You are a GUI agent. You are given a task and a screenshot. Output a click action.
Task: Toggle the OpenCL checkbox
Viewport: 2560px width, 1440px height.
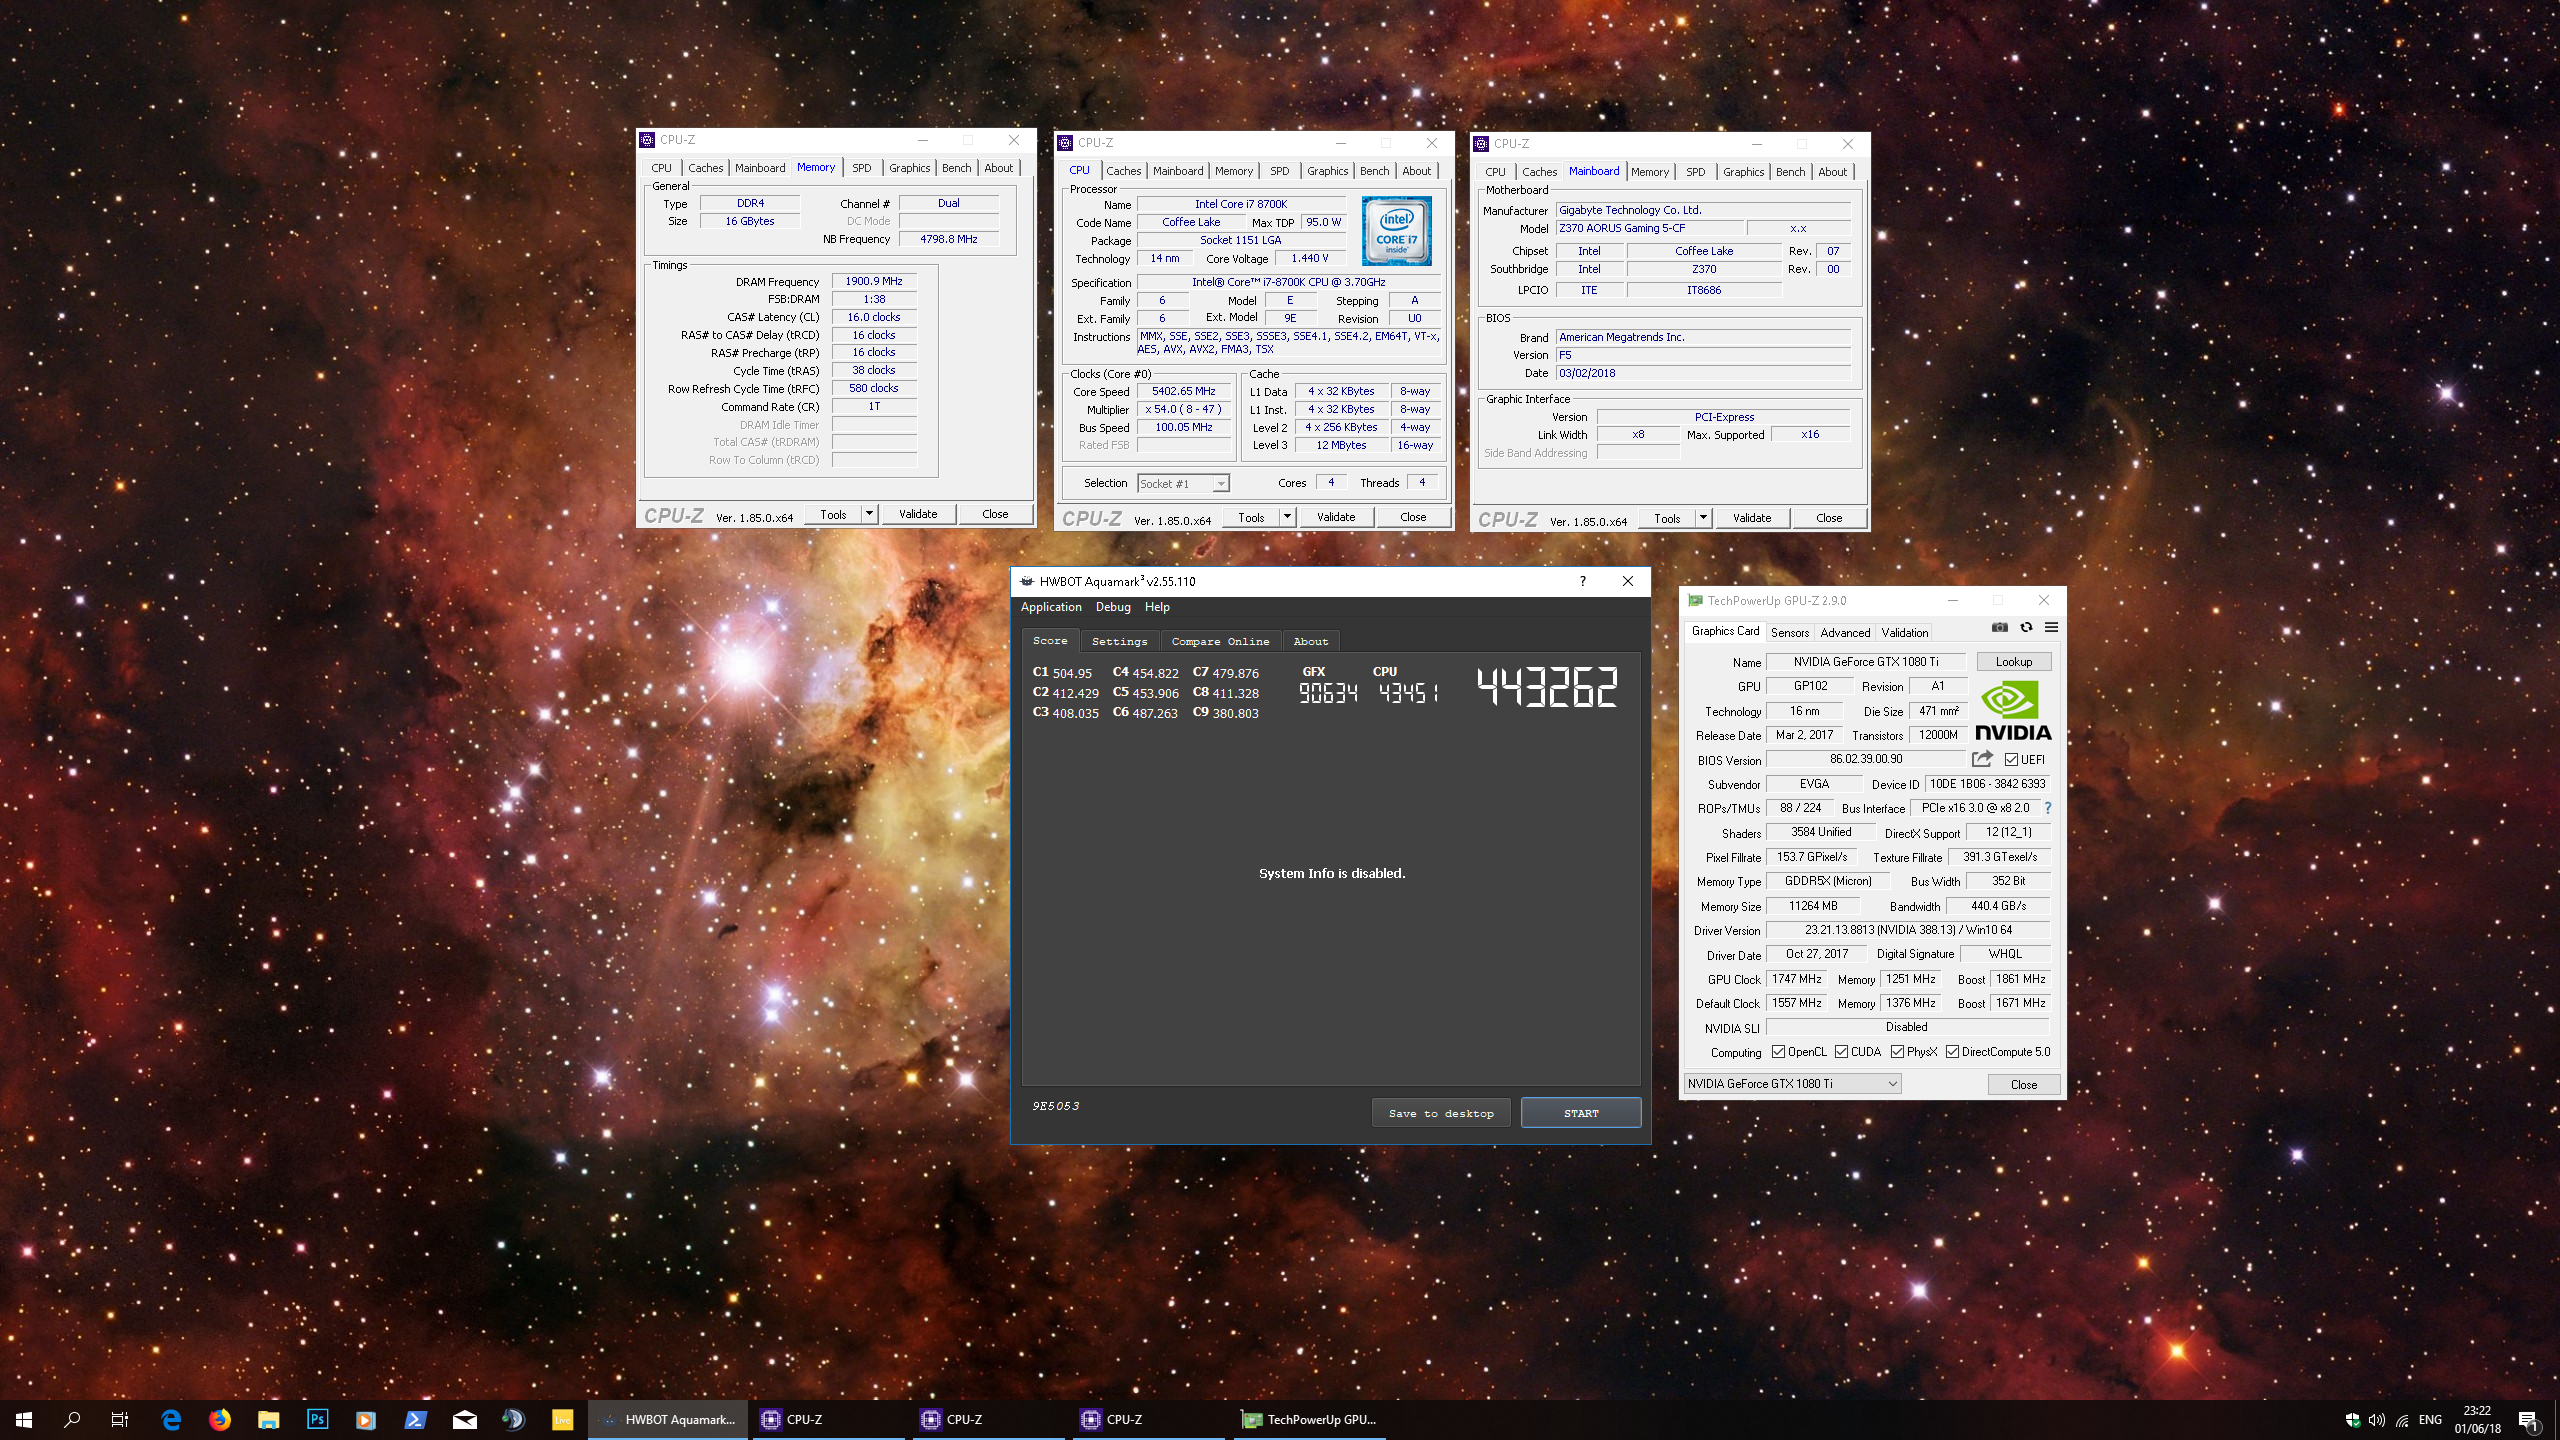coord(1778,1052)
